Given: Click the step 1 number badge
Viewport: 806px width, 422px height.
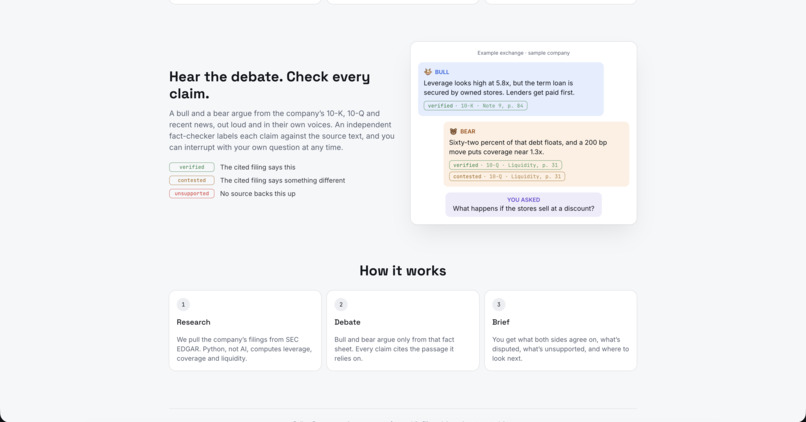Looking at the screenshot, I should click(183, 304).
